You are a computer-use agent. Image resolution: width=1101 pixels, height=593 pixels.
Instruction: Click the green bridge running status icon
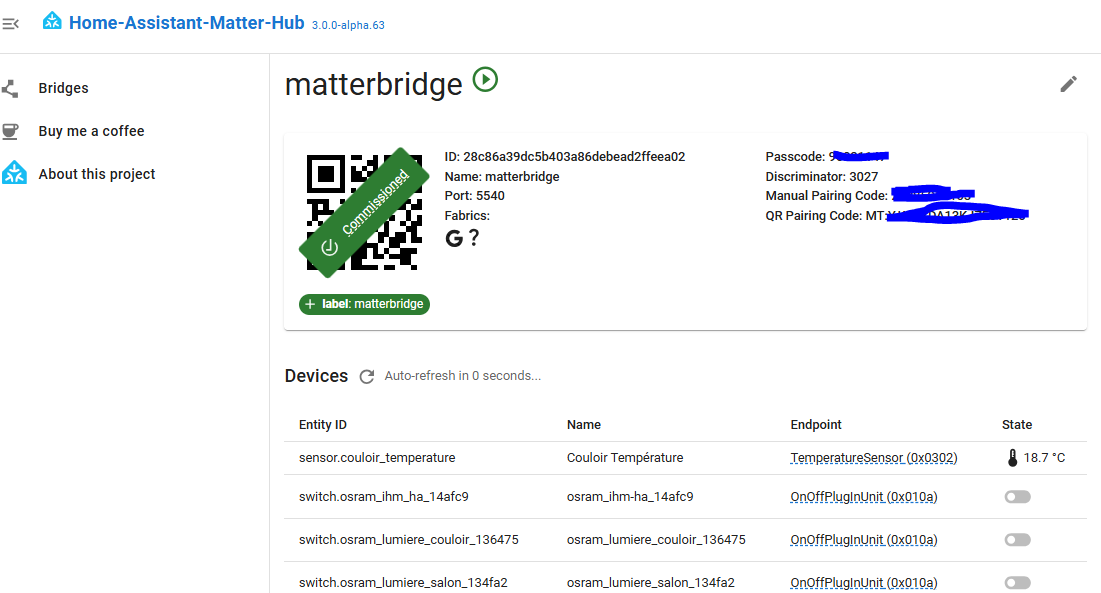click(485, 79)
